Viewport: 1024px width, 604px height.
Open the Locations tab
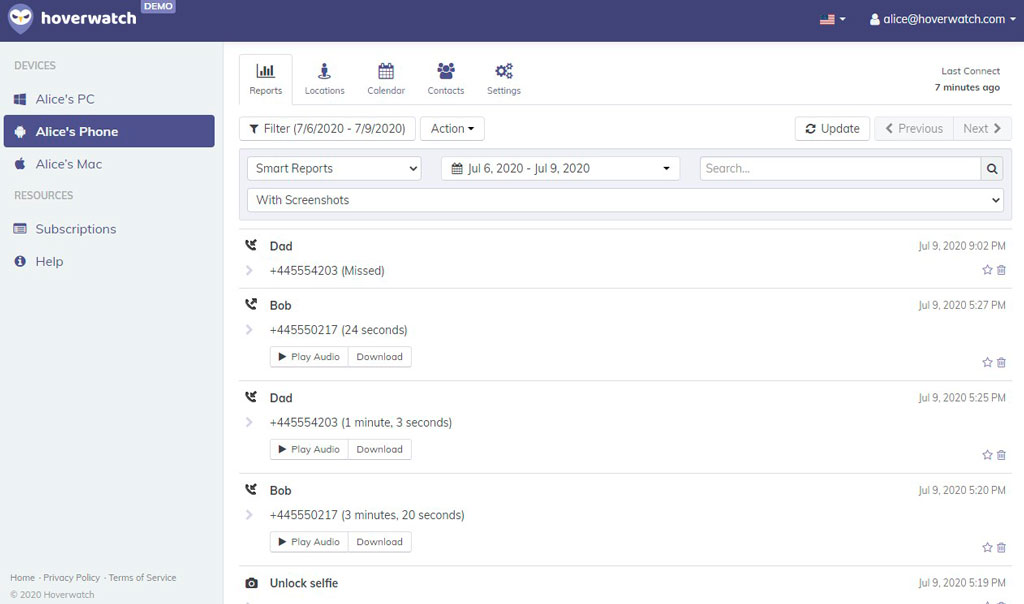pos(324,79)
